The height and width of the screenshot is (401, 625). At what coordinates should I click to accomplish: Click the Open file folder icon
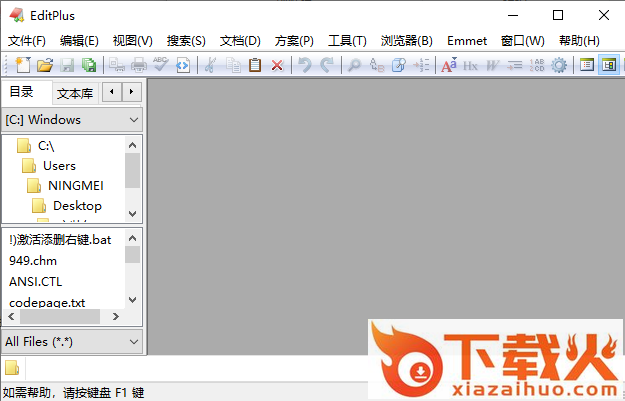coord(45,65)
